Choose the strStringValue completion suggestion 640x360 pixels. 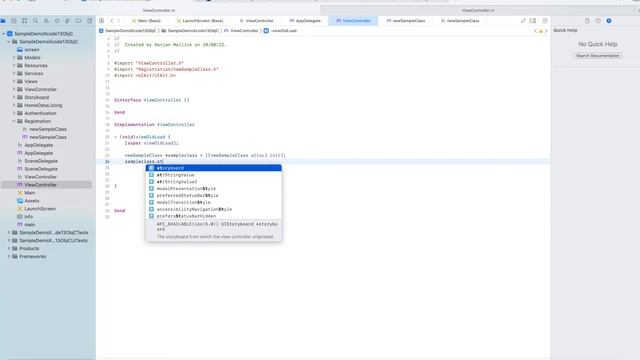click(213, 175)
